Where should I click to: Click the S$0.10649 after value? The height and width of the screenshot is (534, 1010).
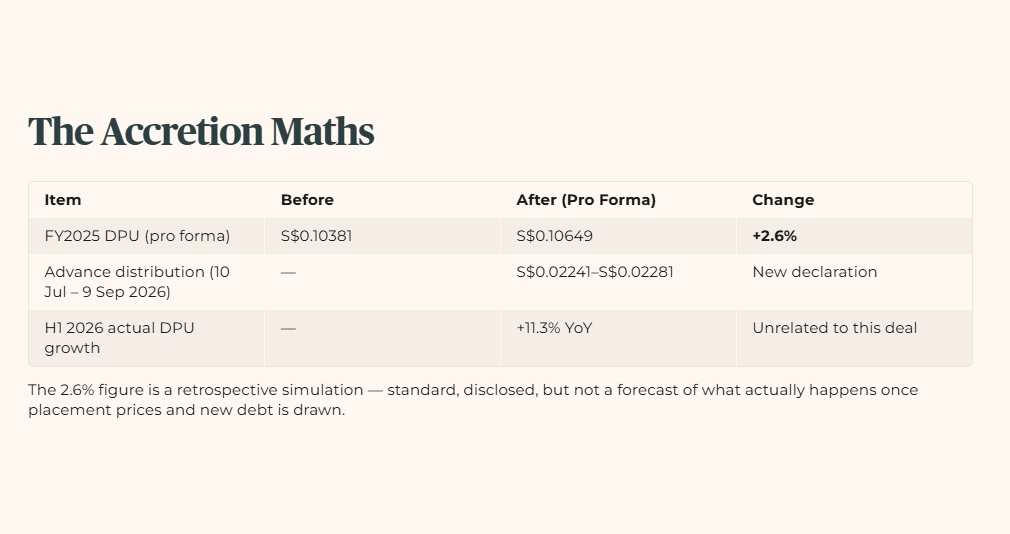554,236
